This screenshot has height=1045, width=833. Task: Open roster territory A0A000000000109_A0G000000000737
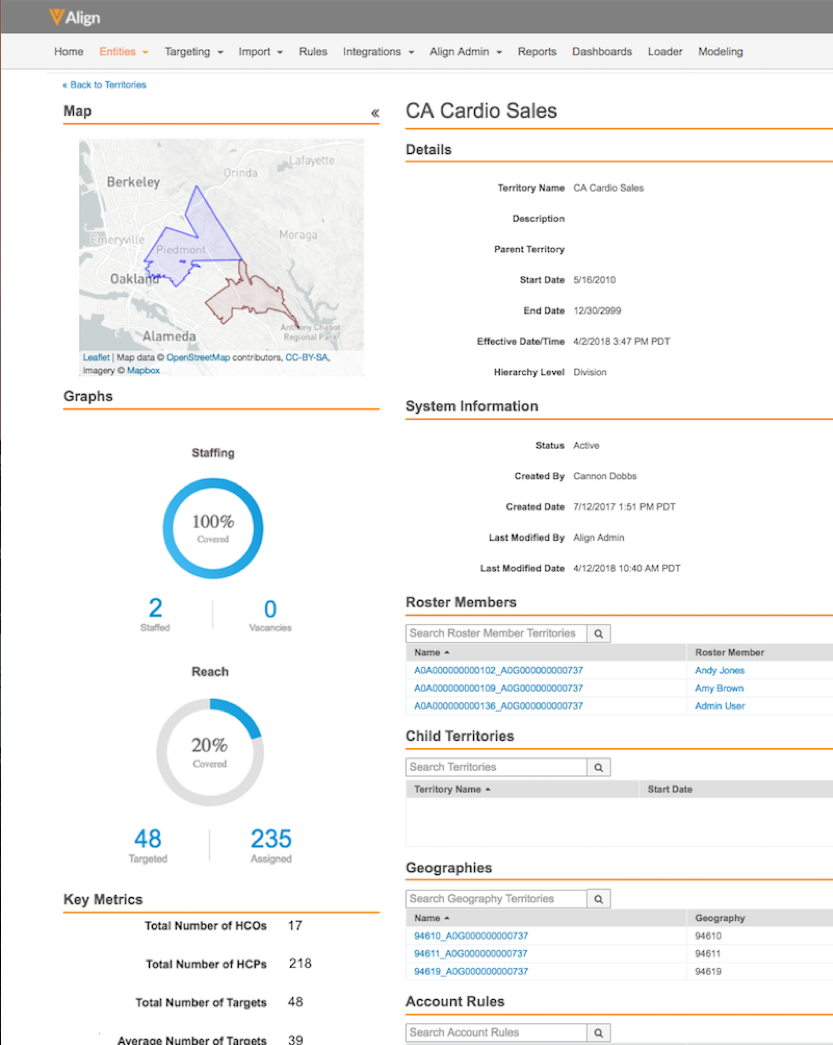click(498, 688)
